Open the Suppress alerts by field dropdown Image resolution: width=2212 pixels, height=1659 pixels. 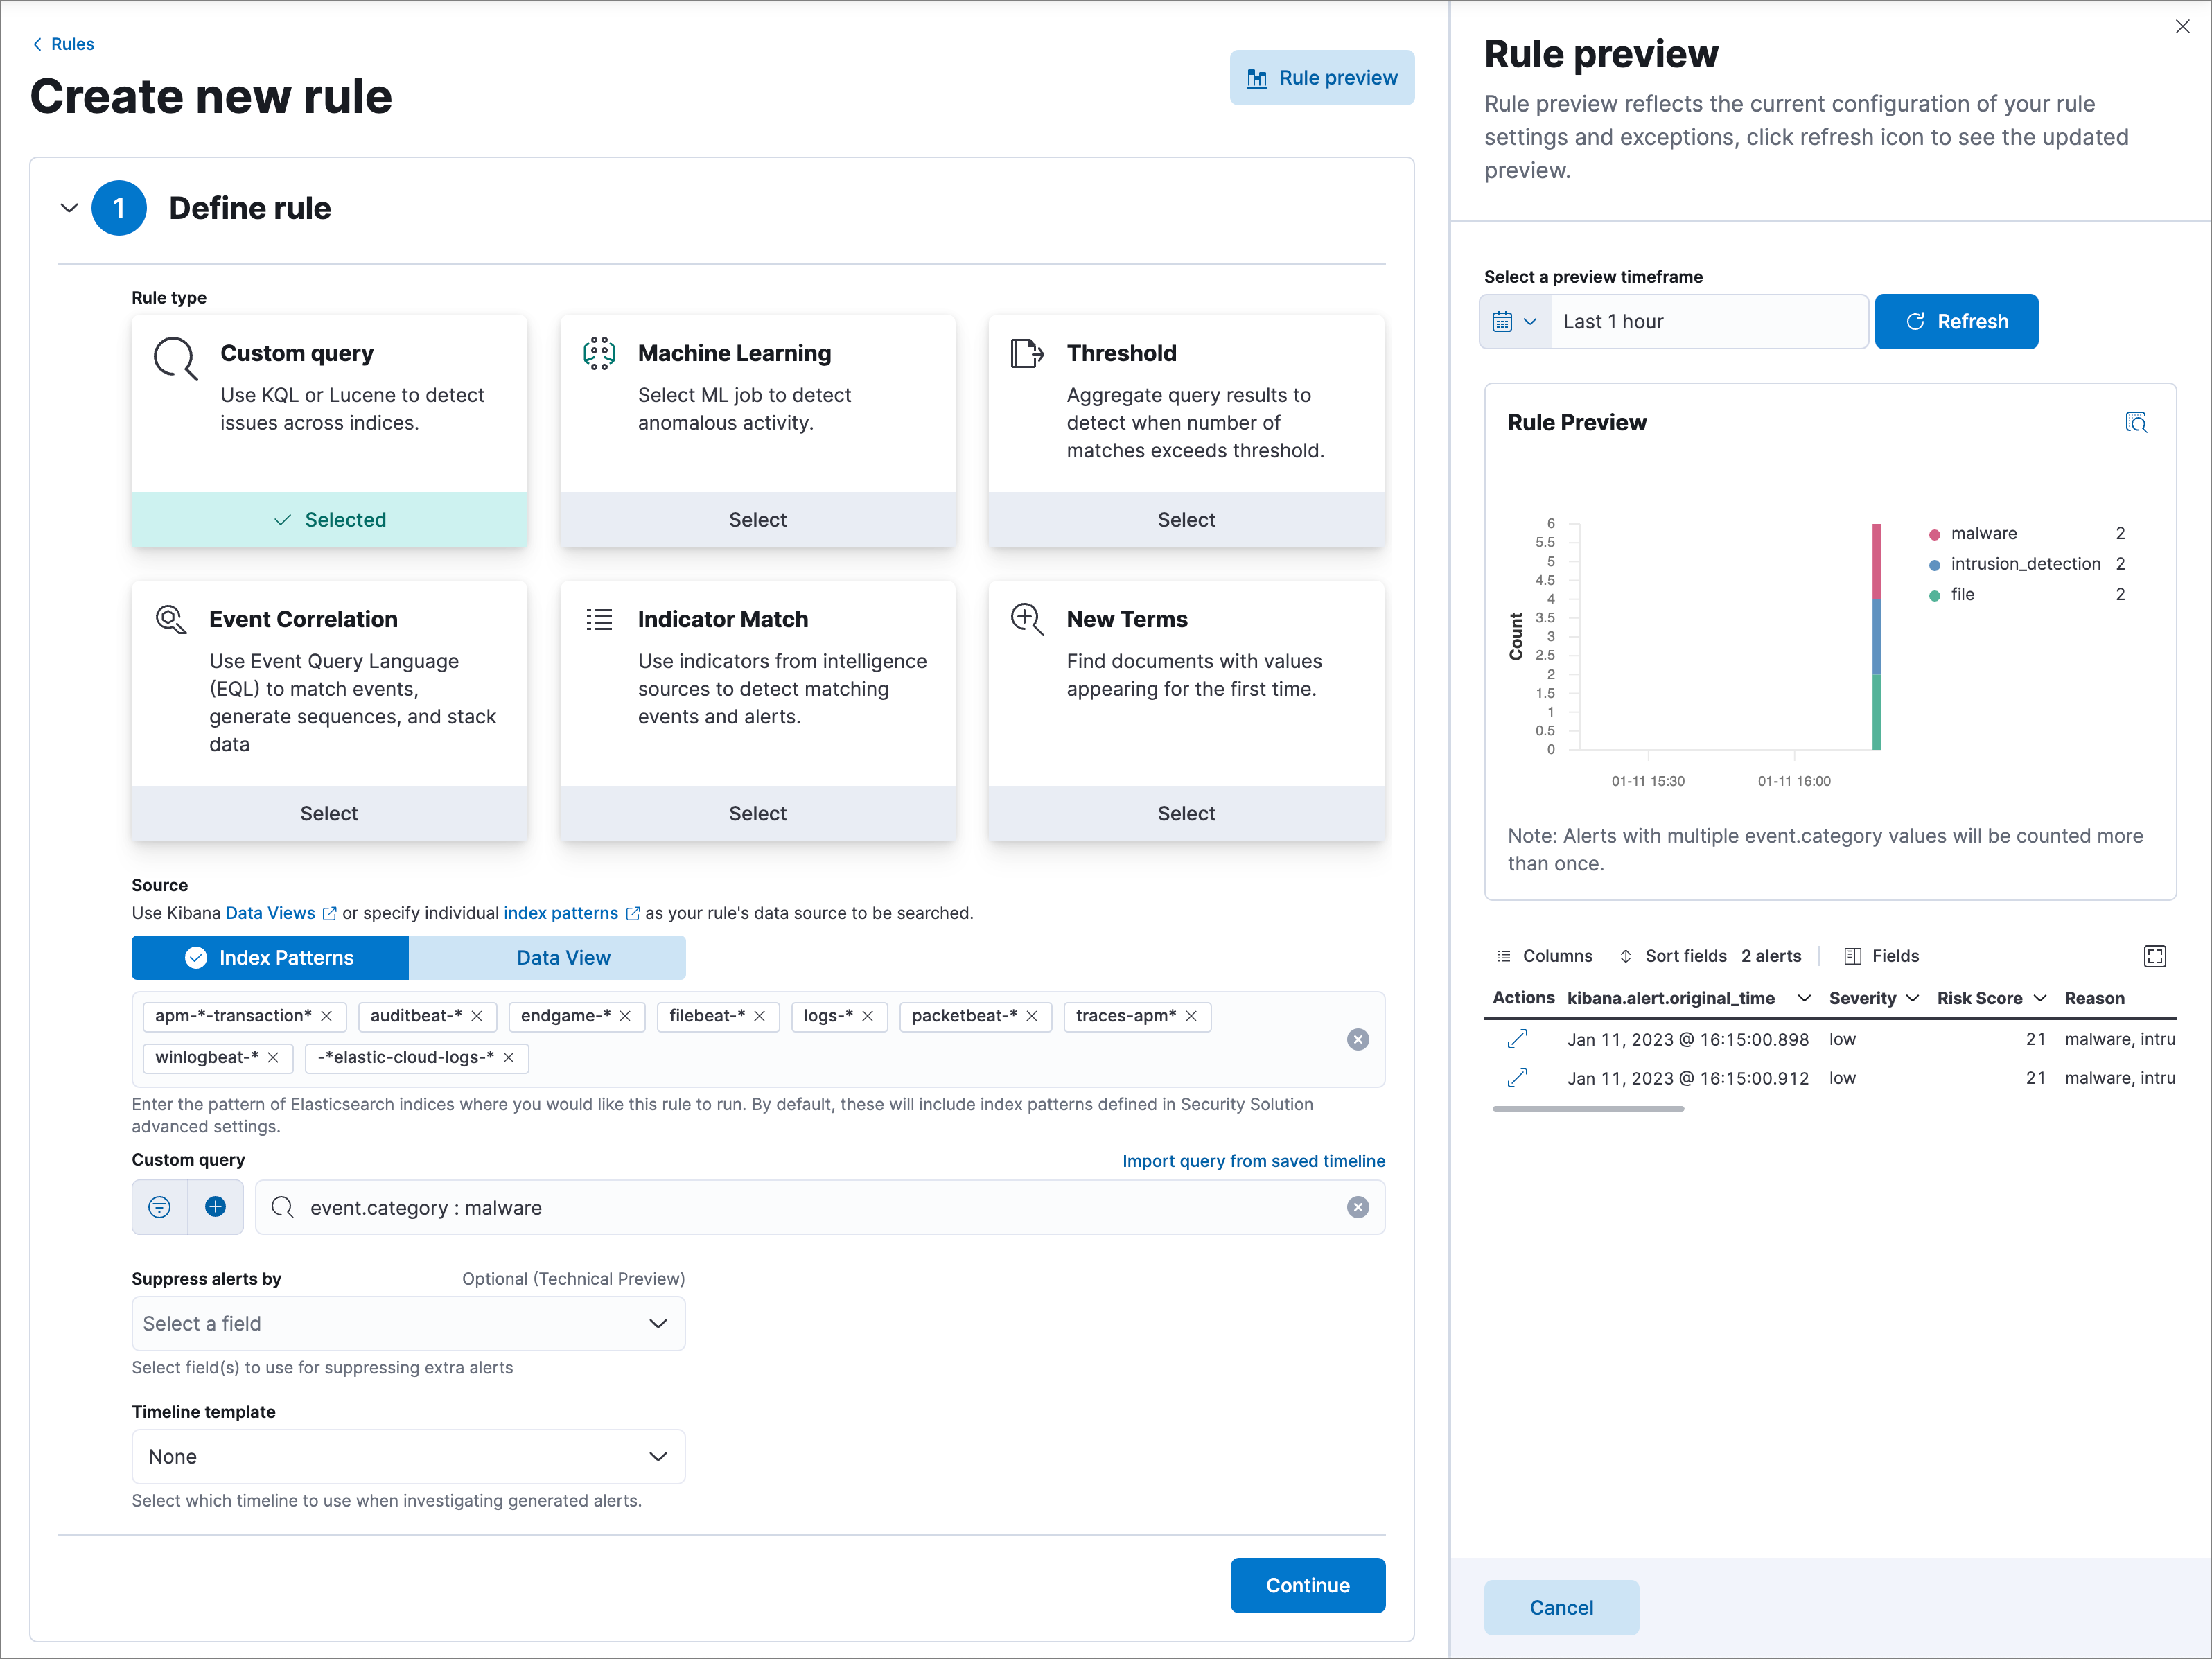tap(408, 1323)
